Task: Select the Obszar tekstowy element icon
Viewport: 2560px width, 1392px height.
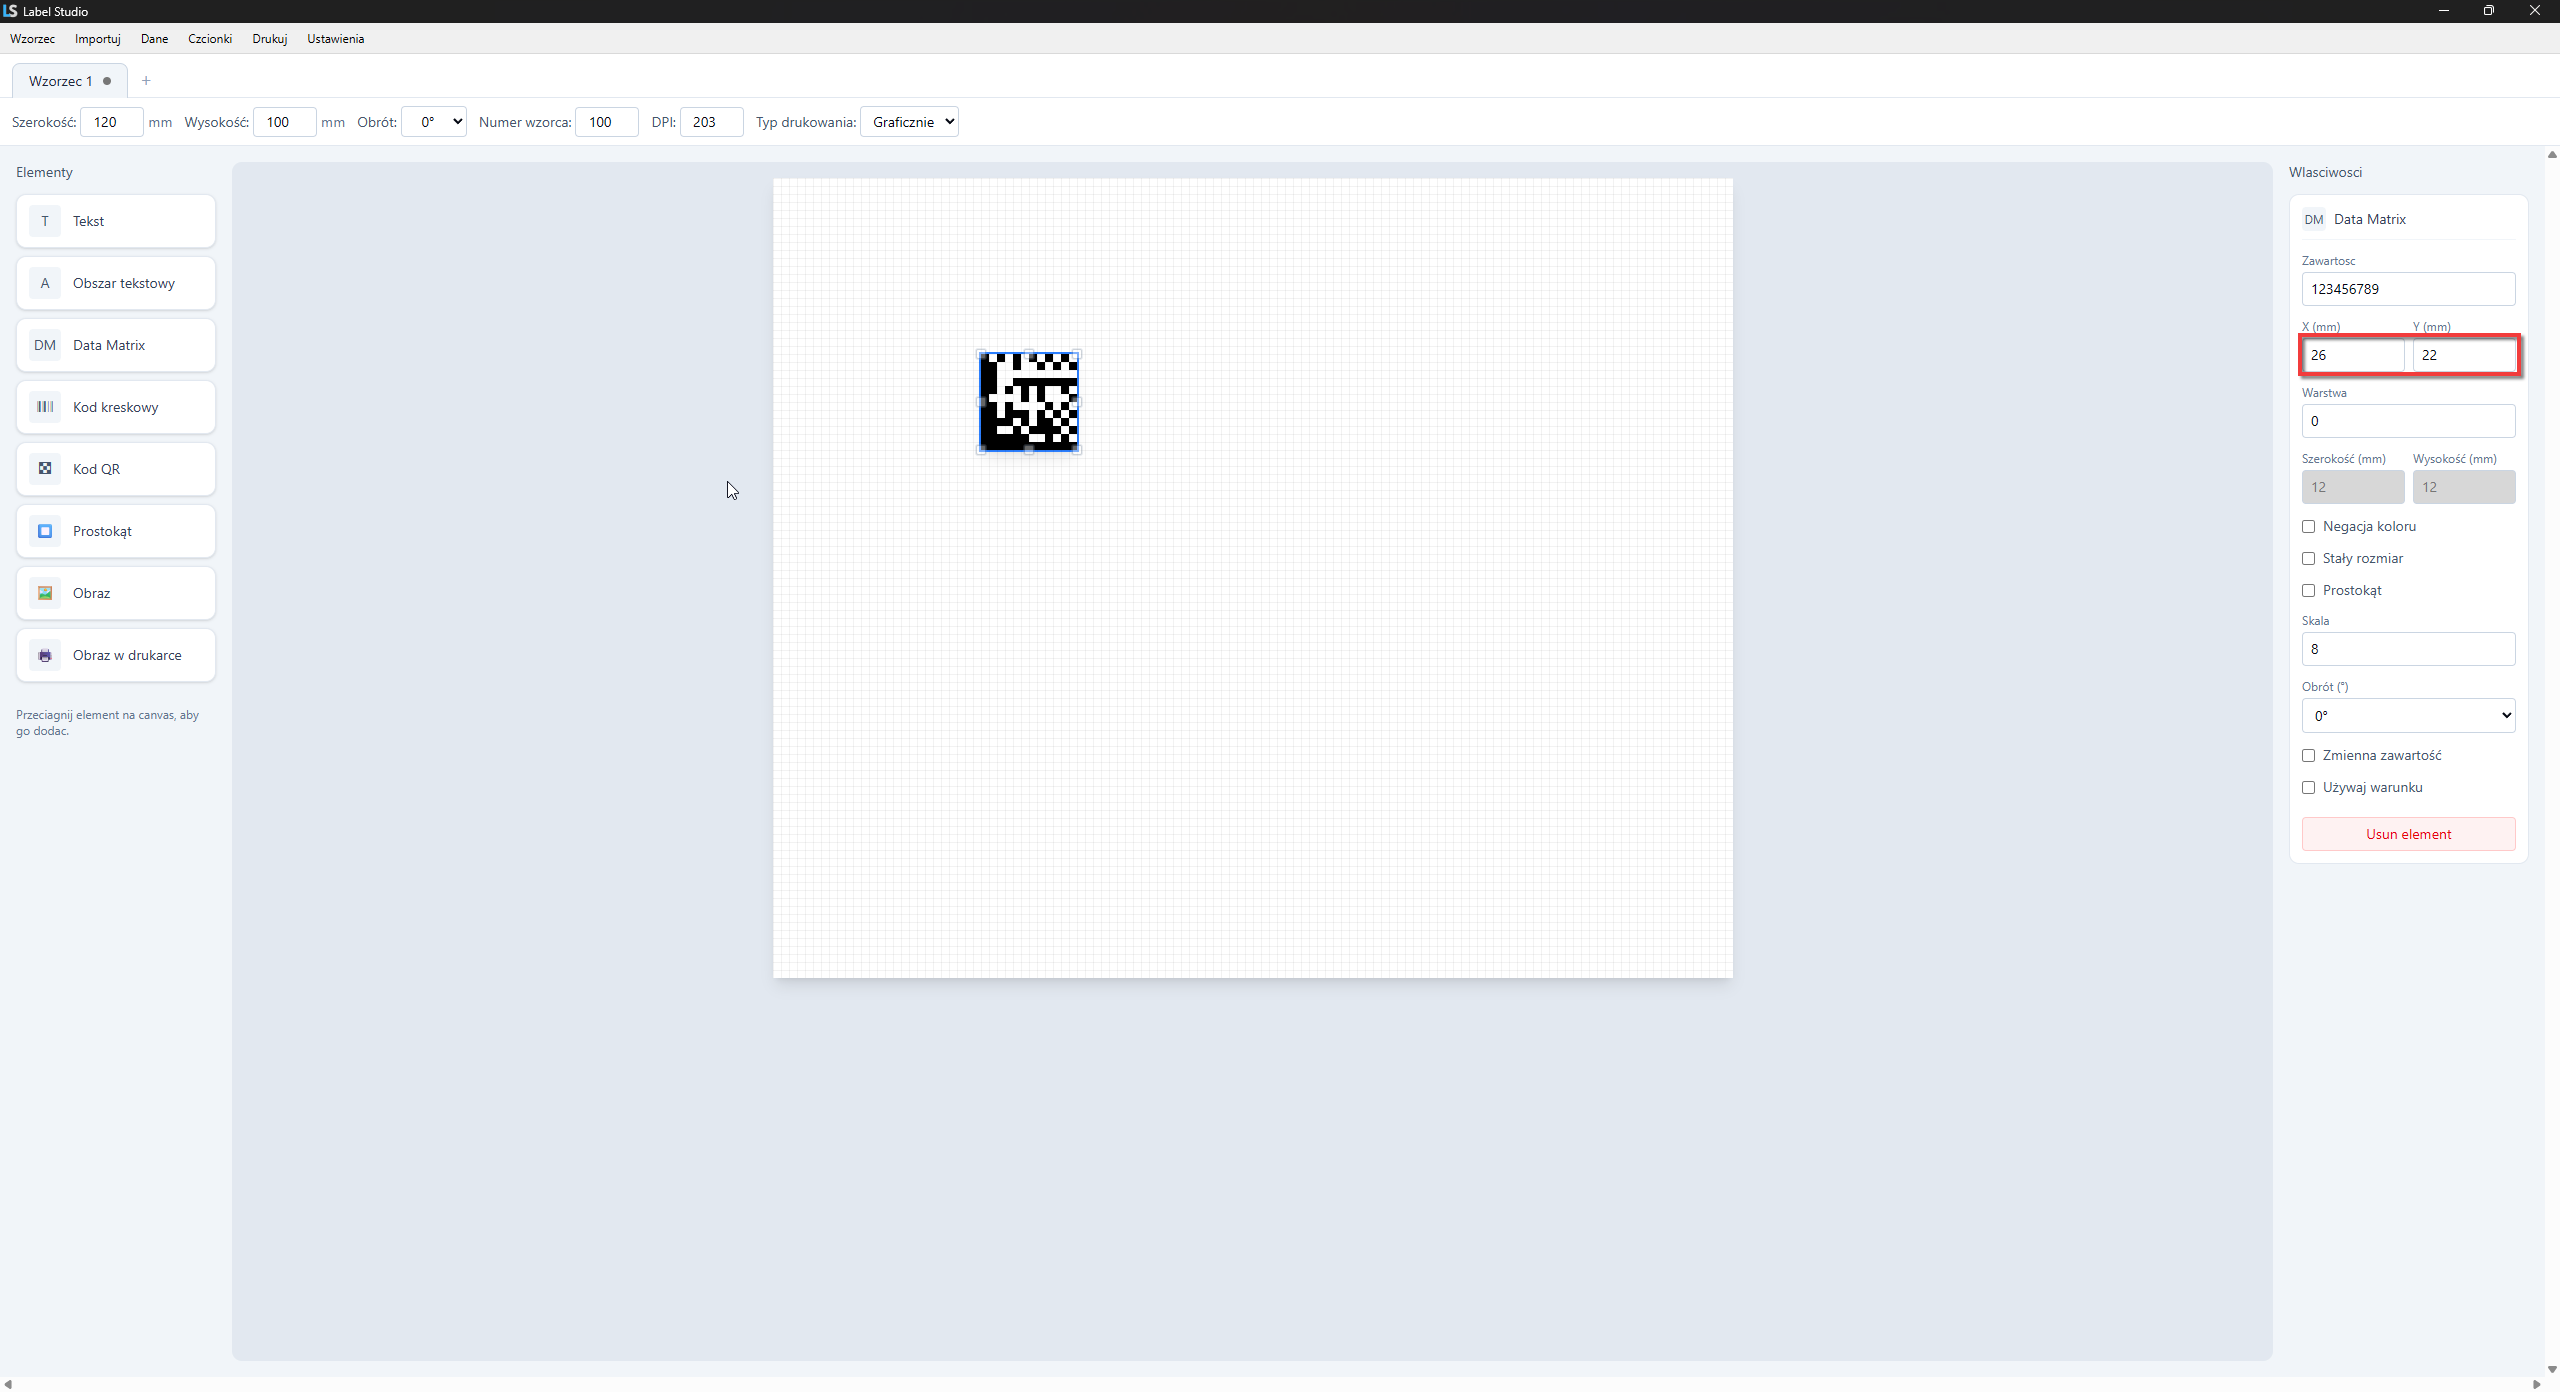Action: (x=44, y=283)
